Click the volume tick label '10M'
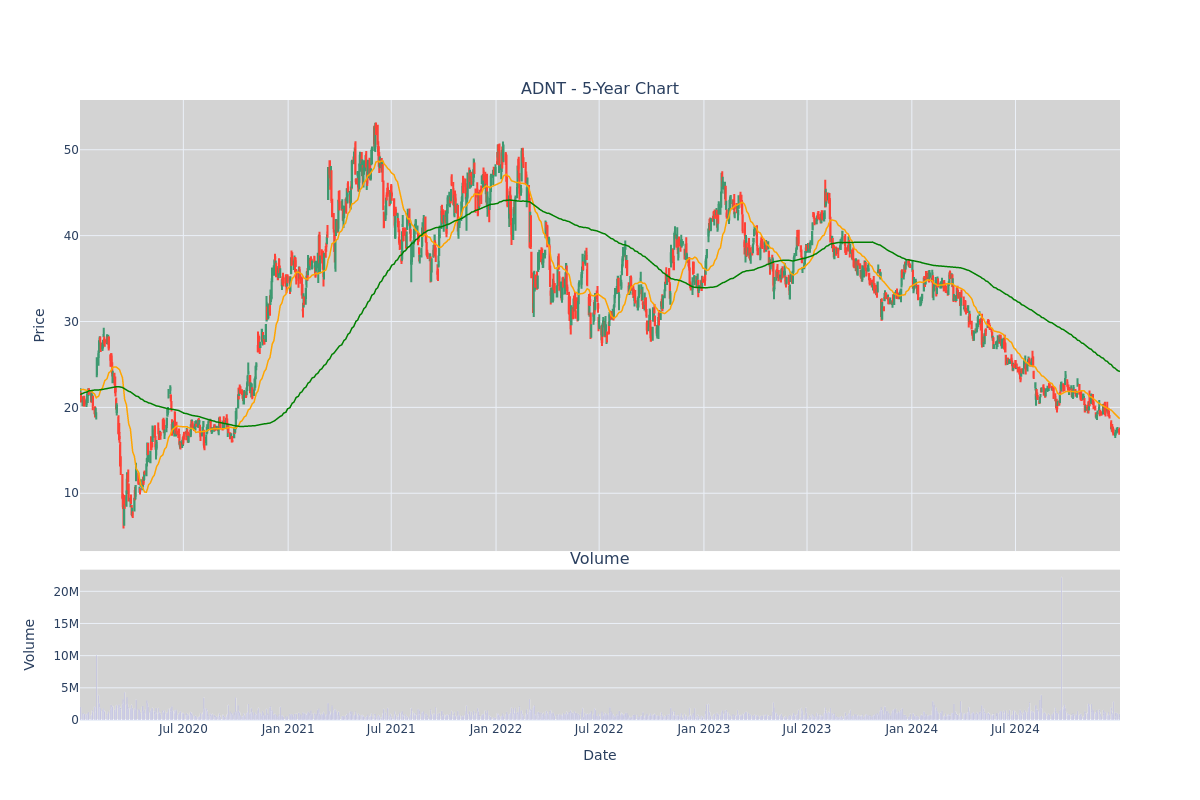 pos(66,656)
